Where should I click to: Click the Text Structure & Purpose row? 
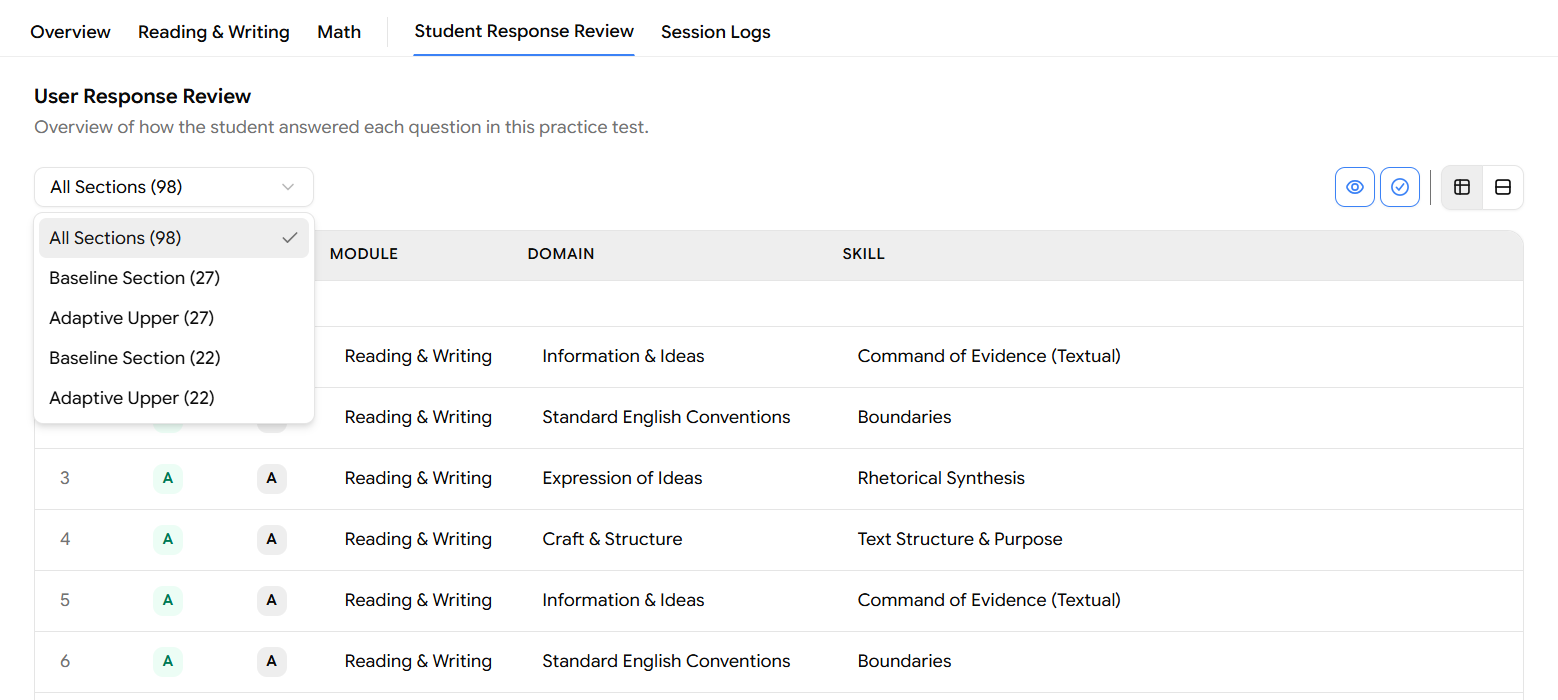[x=960, y=539]
